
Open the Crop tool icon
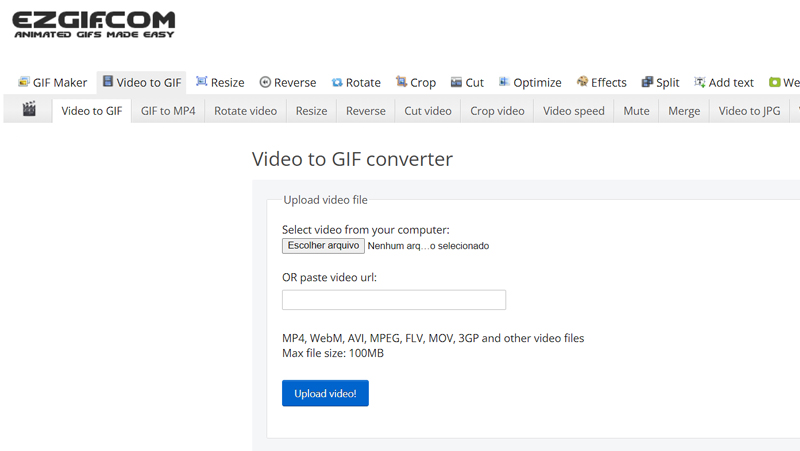[x=402, y=82]
